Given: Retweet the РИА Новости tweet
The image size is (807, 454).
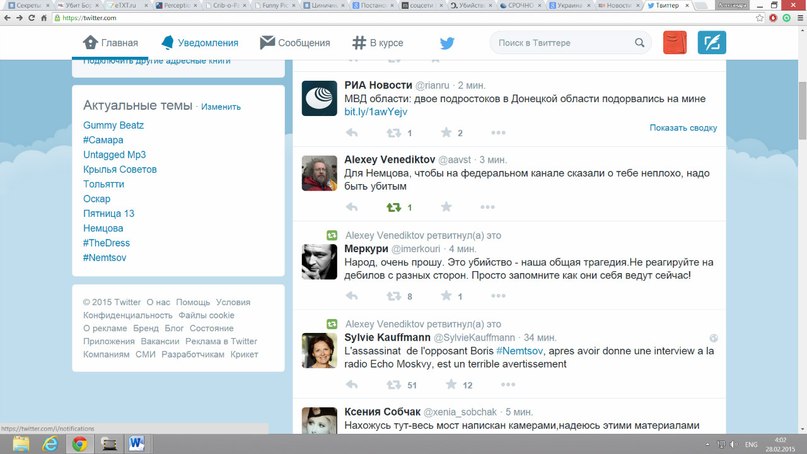Looking at the screenshot, I should [x=394, y=133].
